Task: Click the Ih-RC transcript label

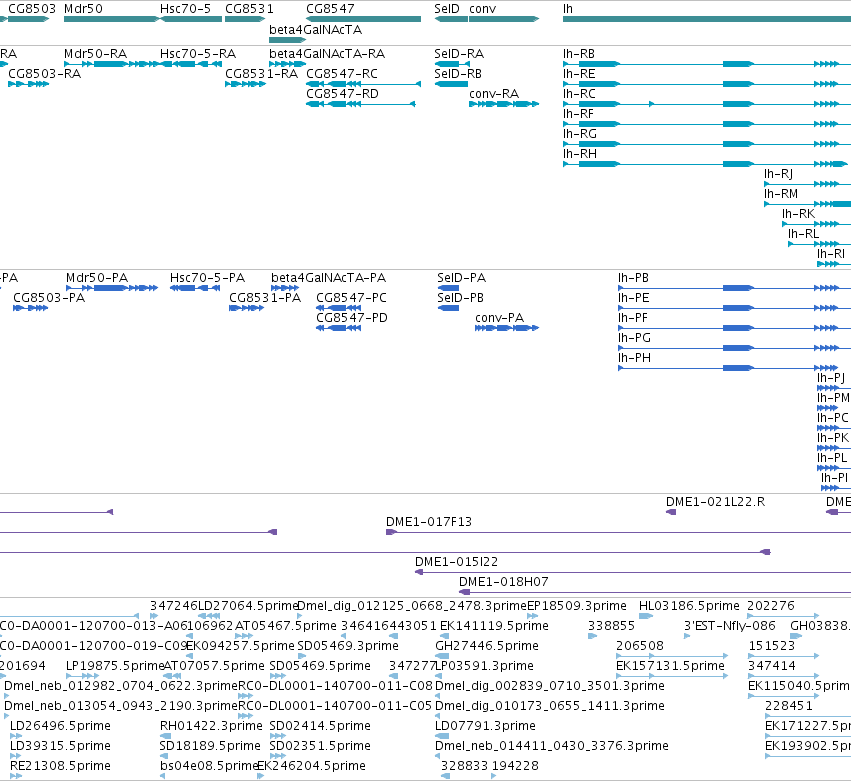Action: pyautogui.click(x=579, y=93)
